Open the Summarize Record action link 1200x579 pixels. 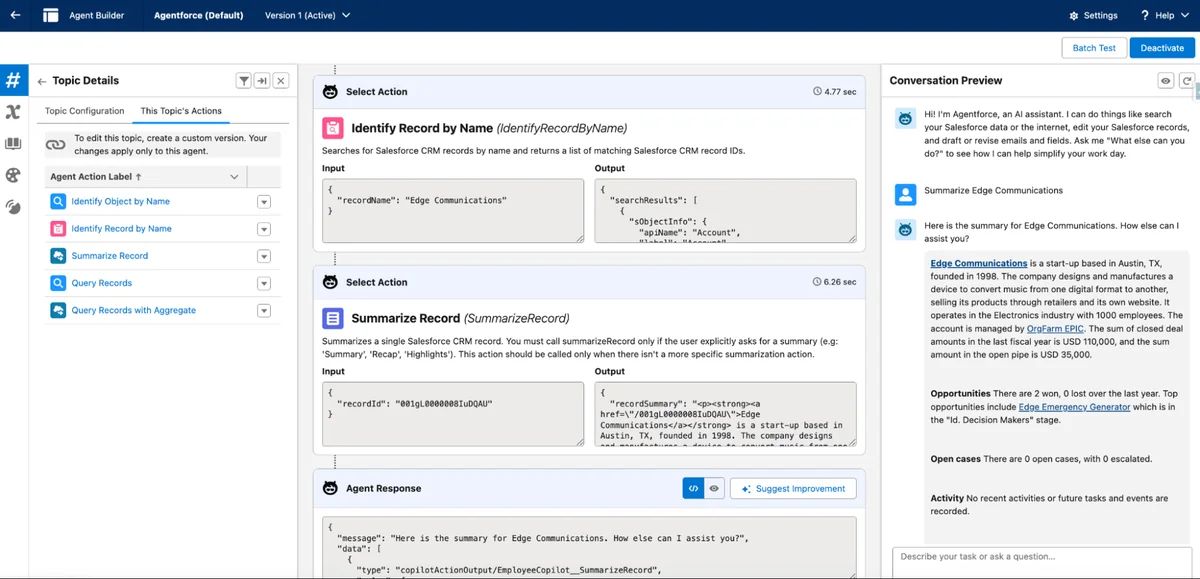point(110,256)
